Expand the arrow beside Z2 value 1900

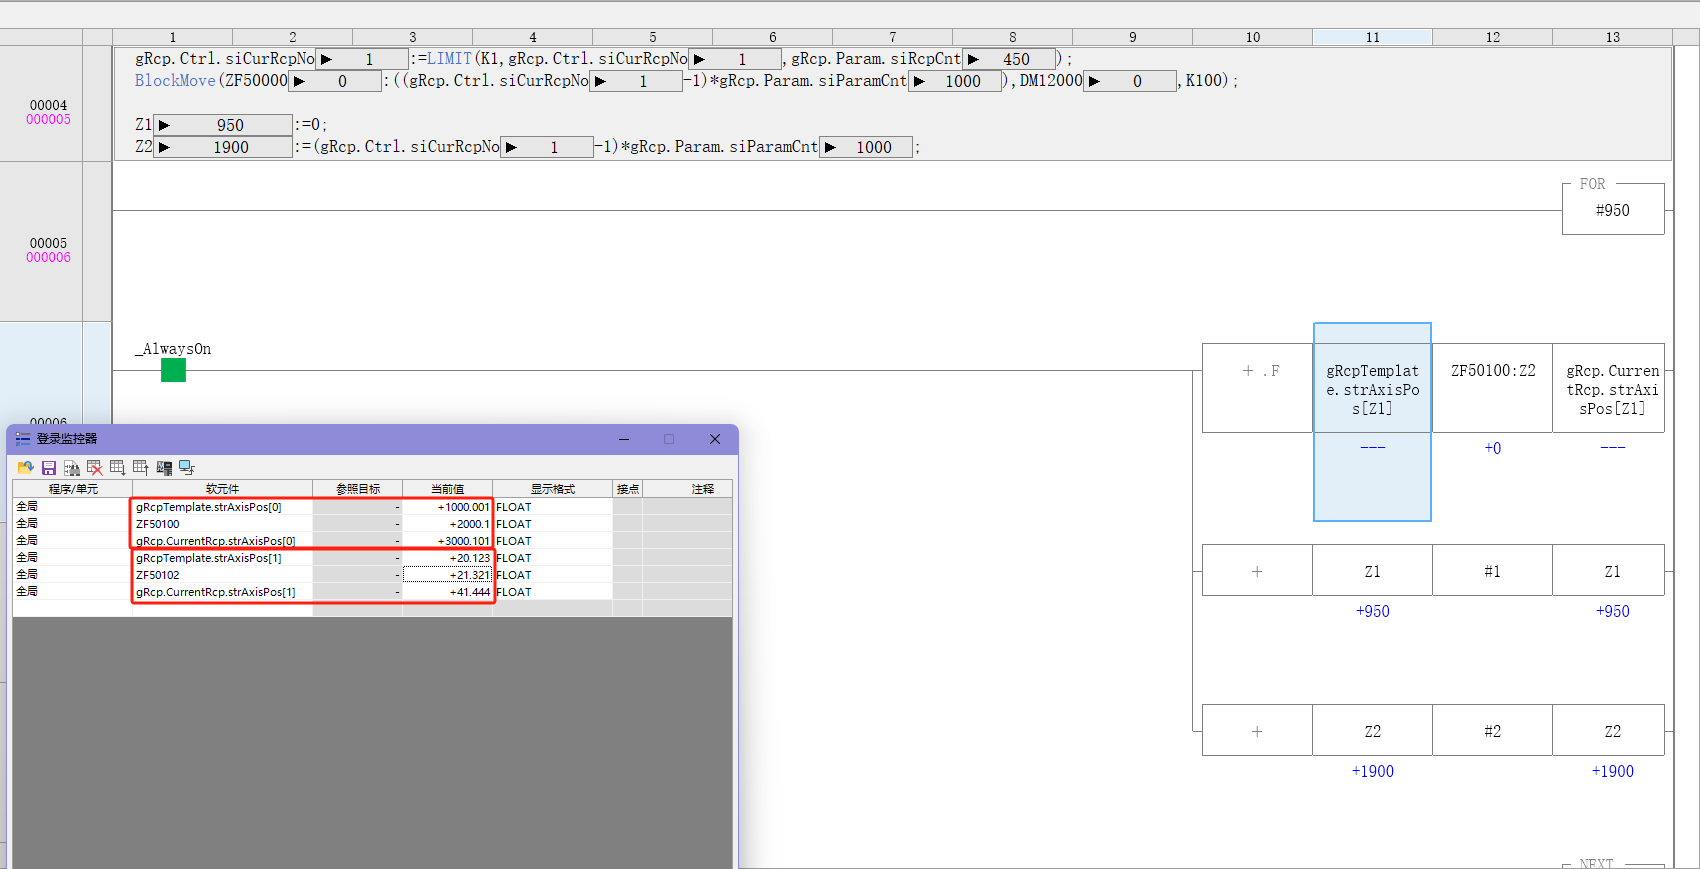[x=165, y=147]
